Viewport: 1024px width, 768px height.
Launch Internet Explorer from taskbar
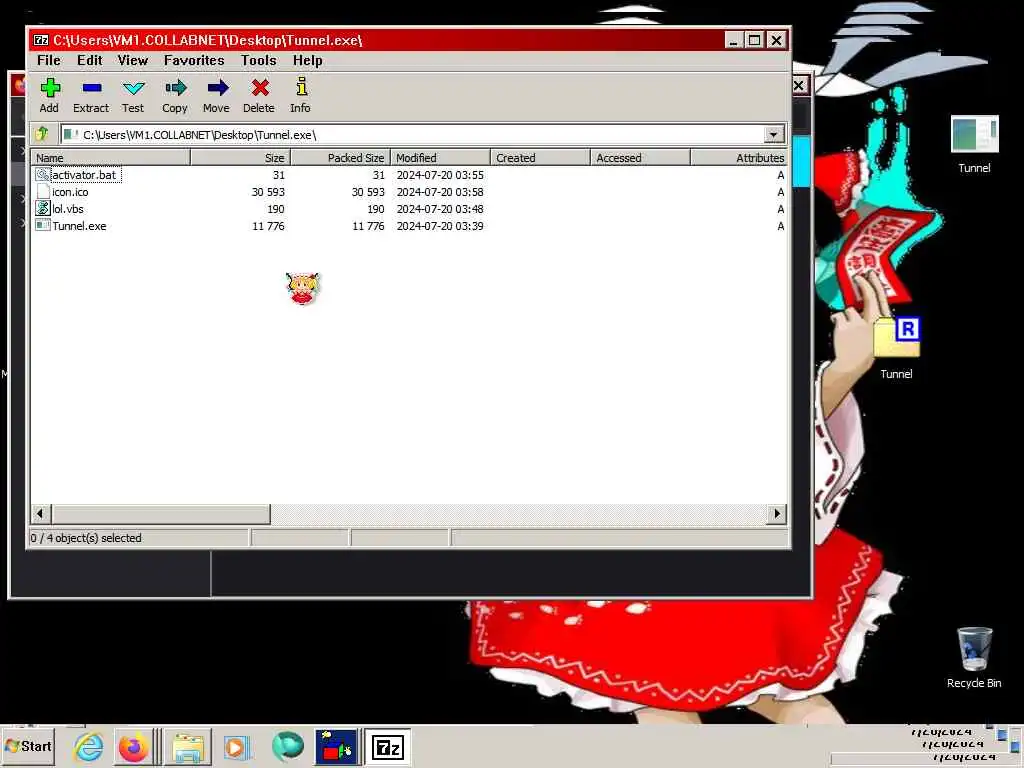coord(88,746)
